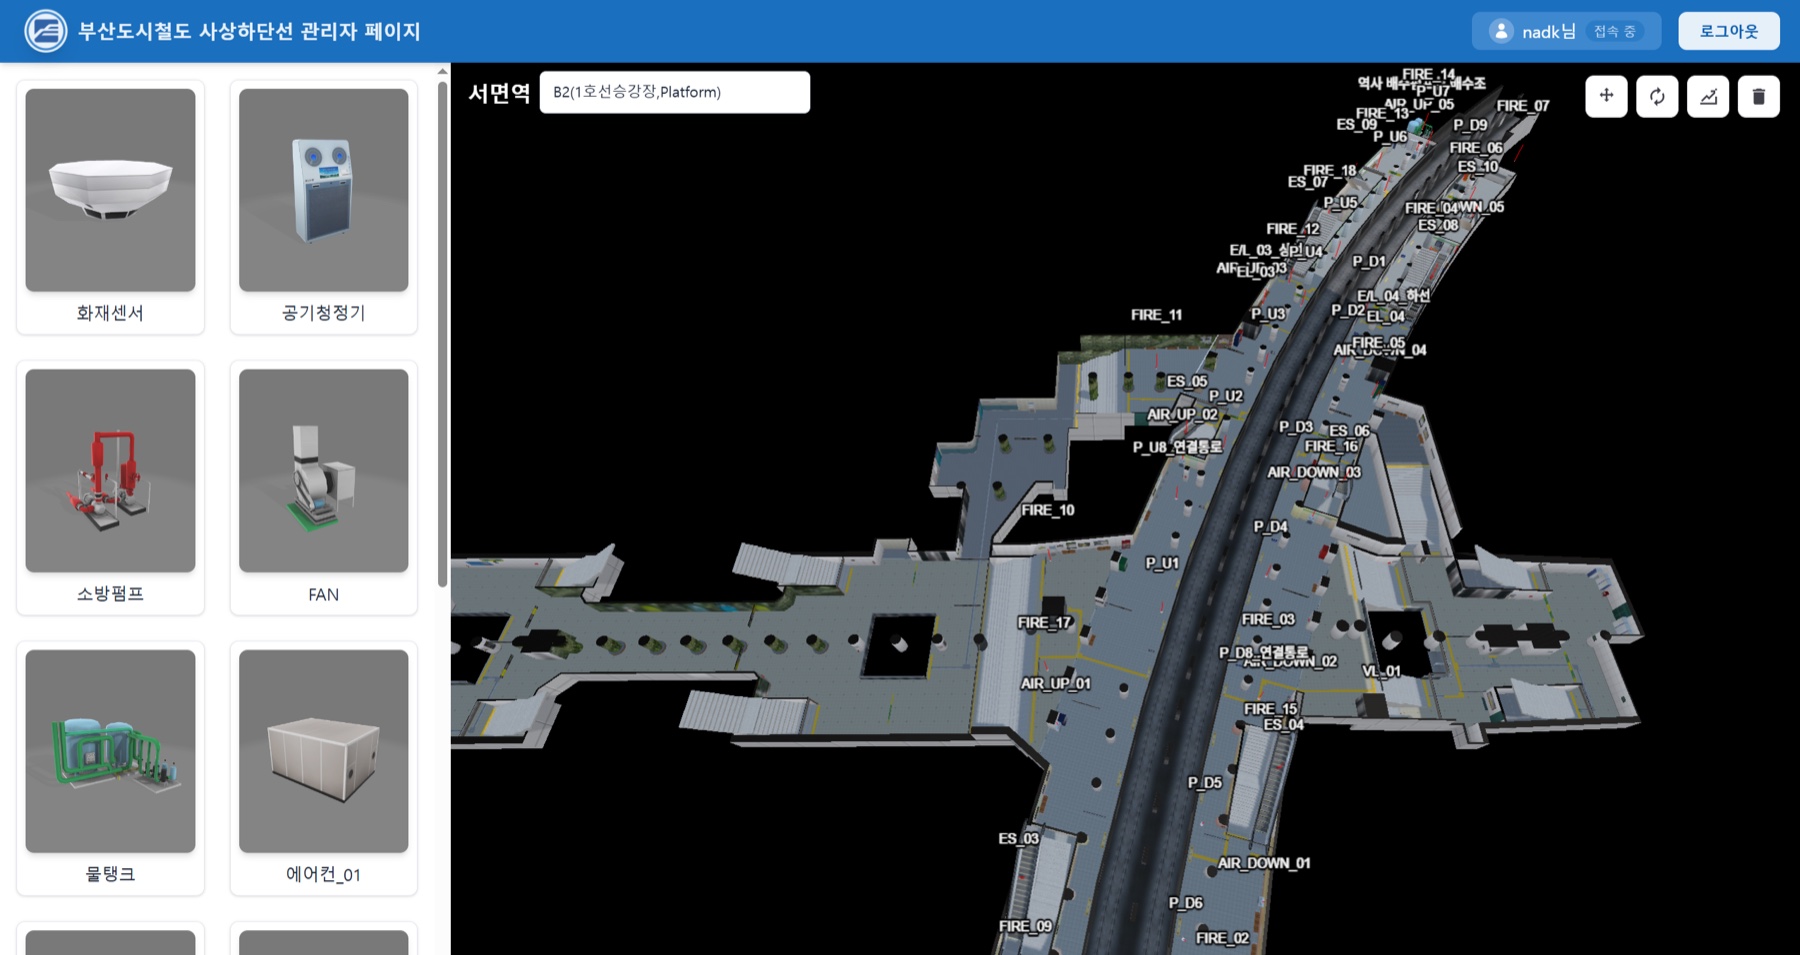Click the P_U2 marker label
The height and width of the screenshot is (955, 1800).
coord(1226,396)
